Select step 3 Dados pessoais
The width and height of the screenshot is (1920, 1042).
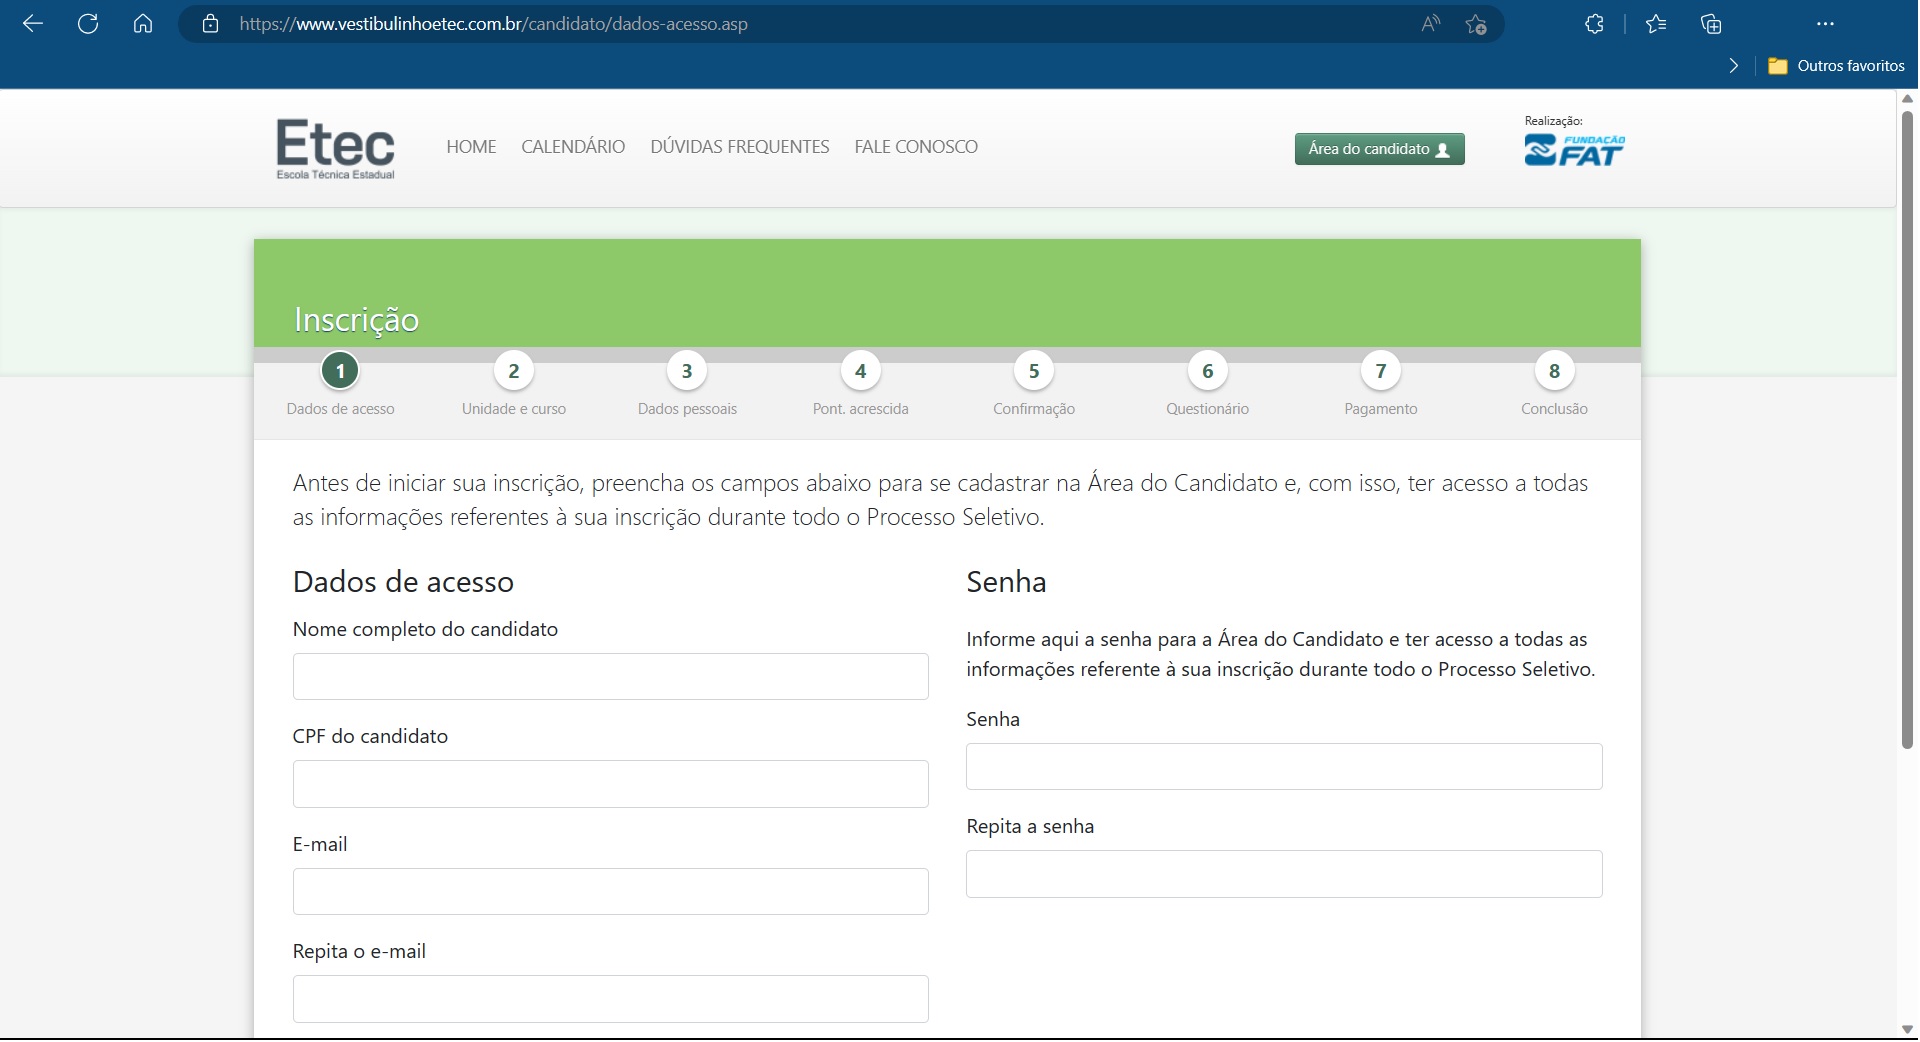pyautogui.click(x=687, y=371)
